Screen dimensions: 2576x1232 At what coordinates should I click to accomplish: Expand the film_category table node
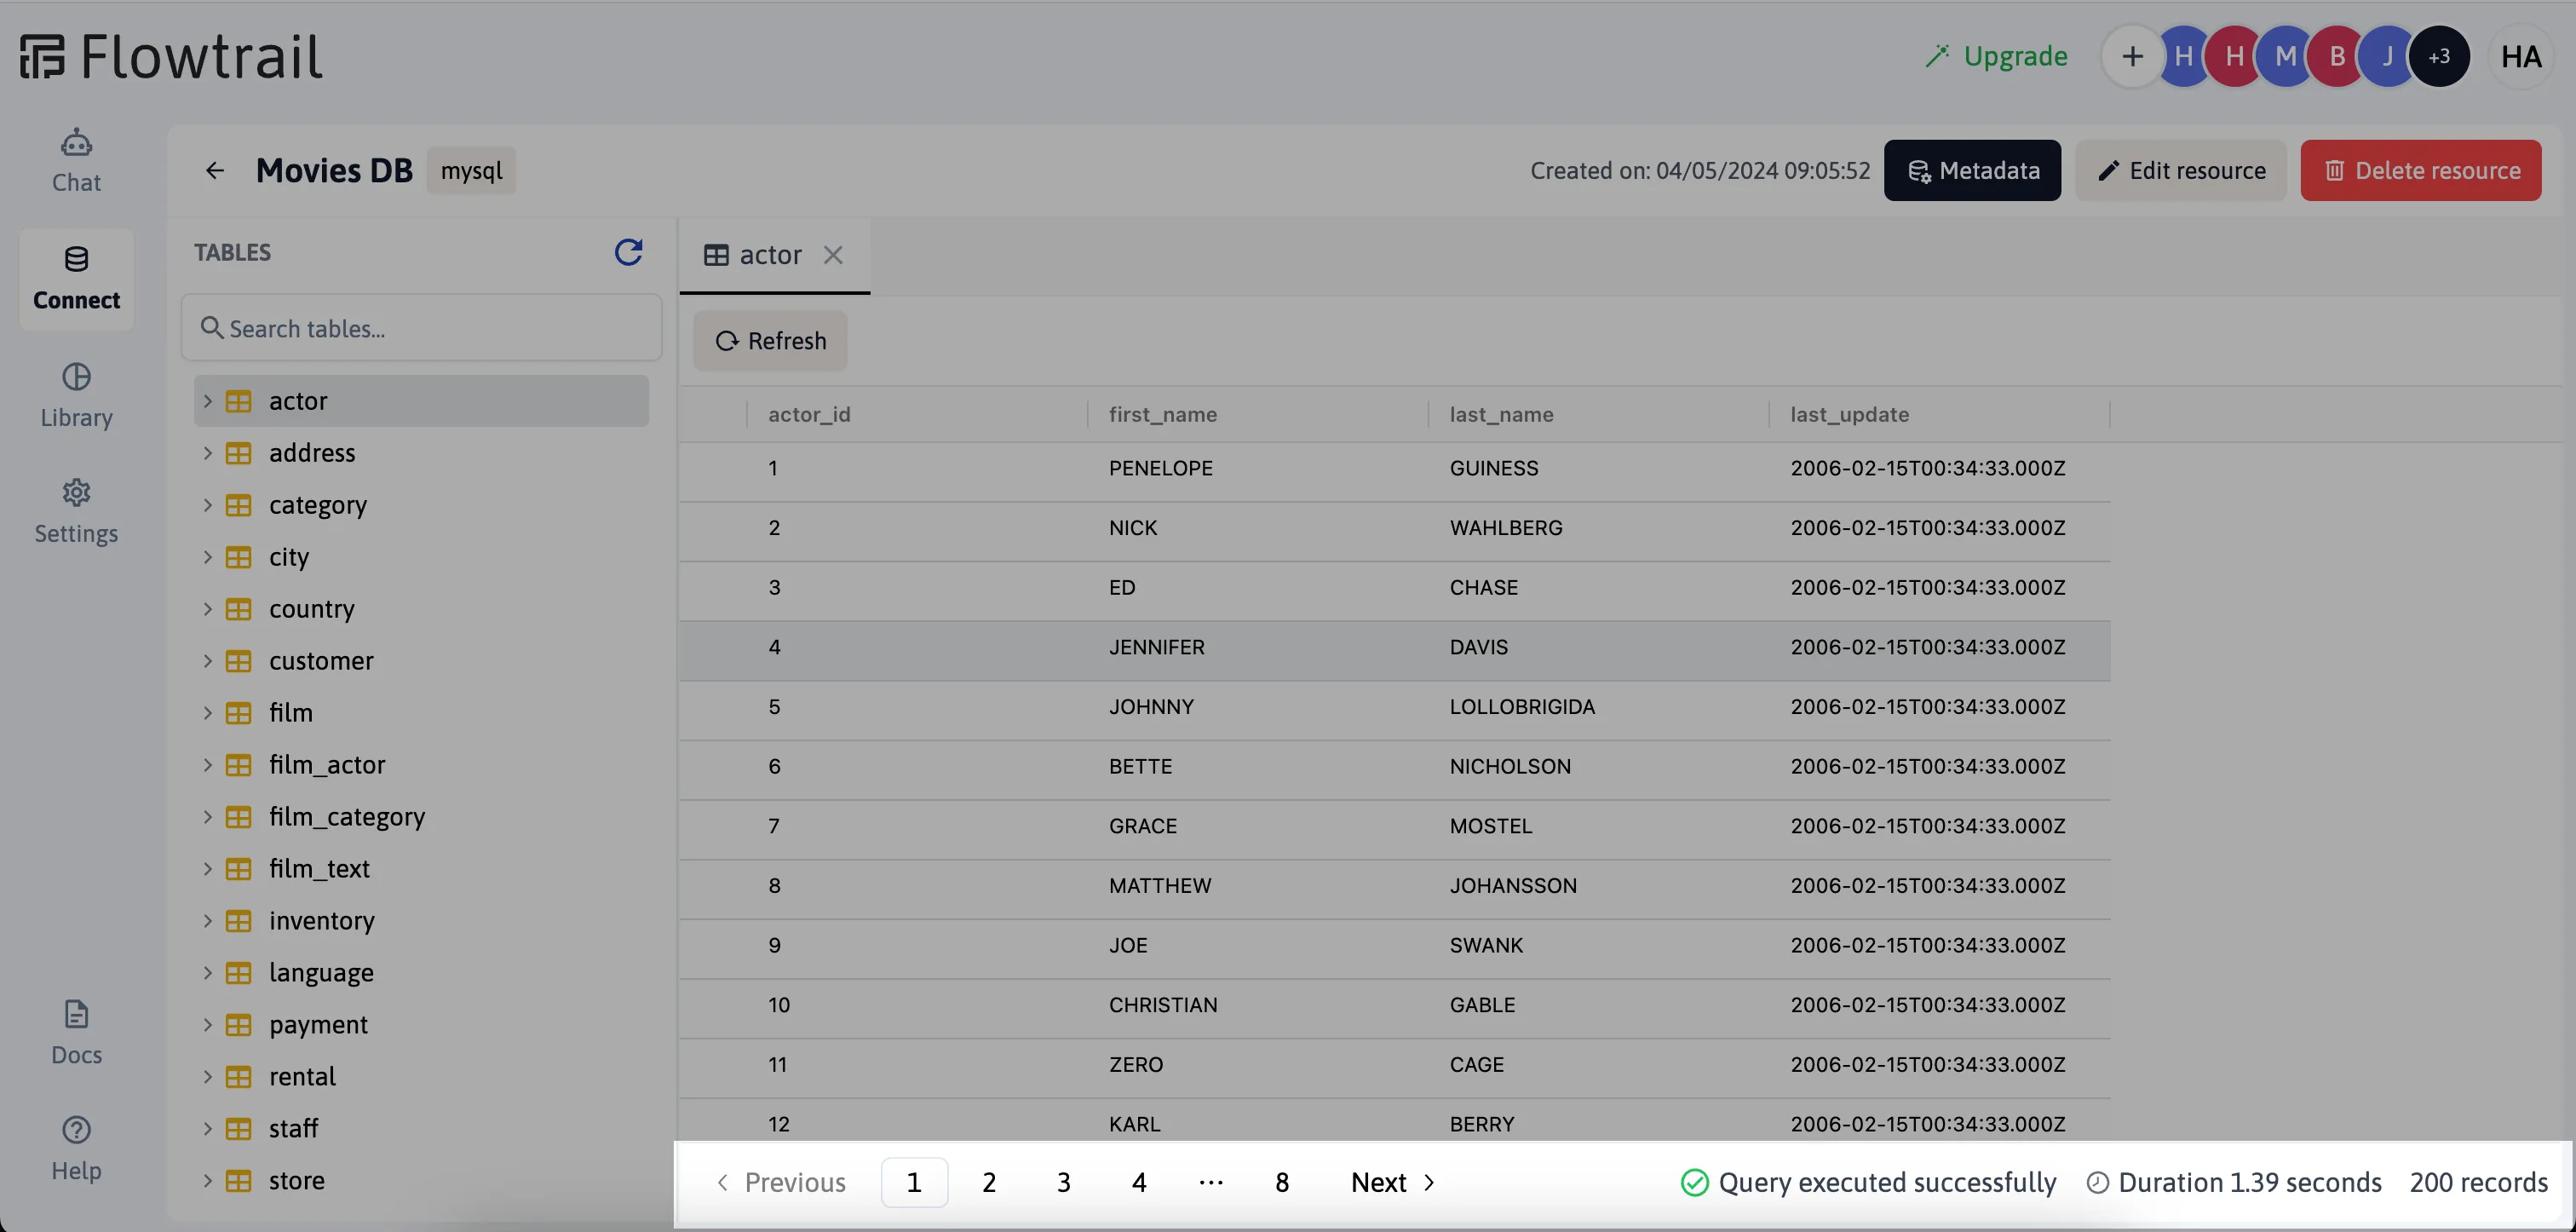[208, 817]
